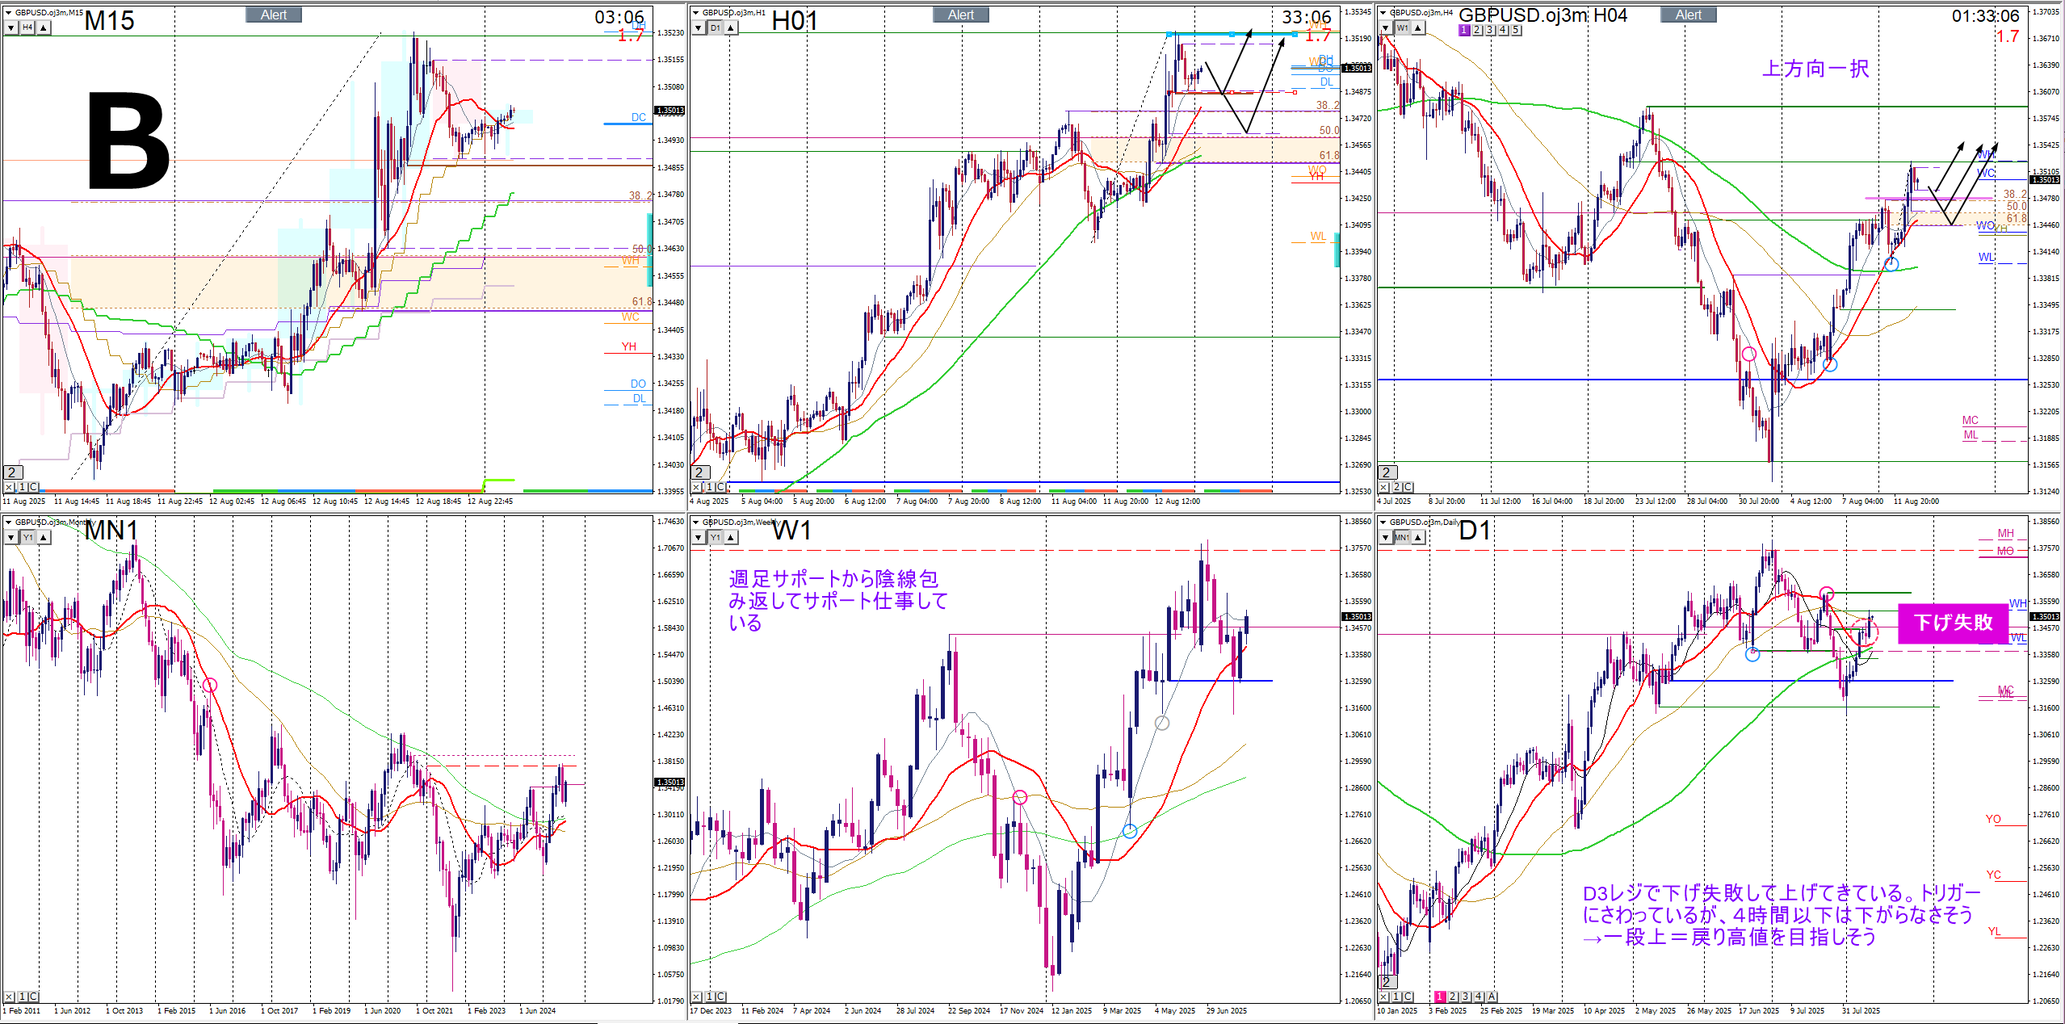The width and height of the screenshot is (2065, 1024).
Task: Click the 1 button at the M15 chart bottom
Action: tap(22, 487)
